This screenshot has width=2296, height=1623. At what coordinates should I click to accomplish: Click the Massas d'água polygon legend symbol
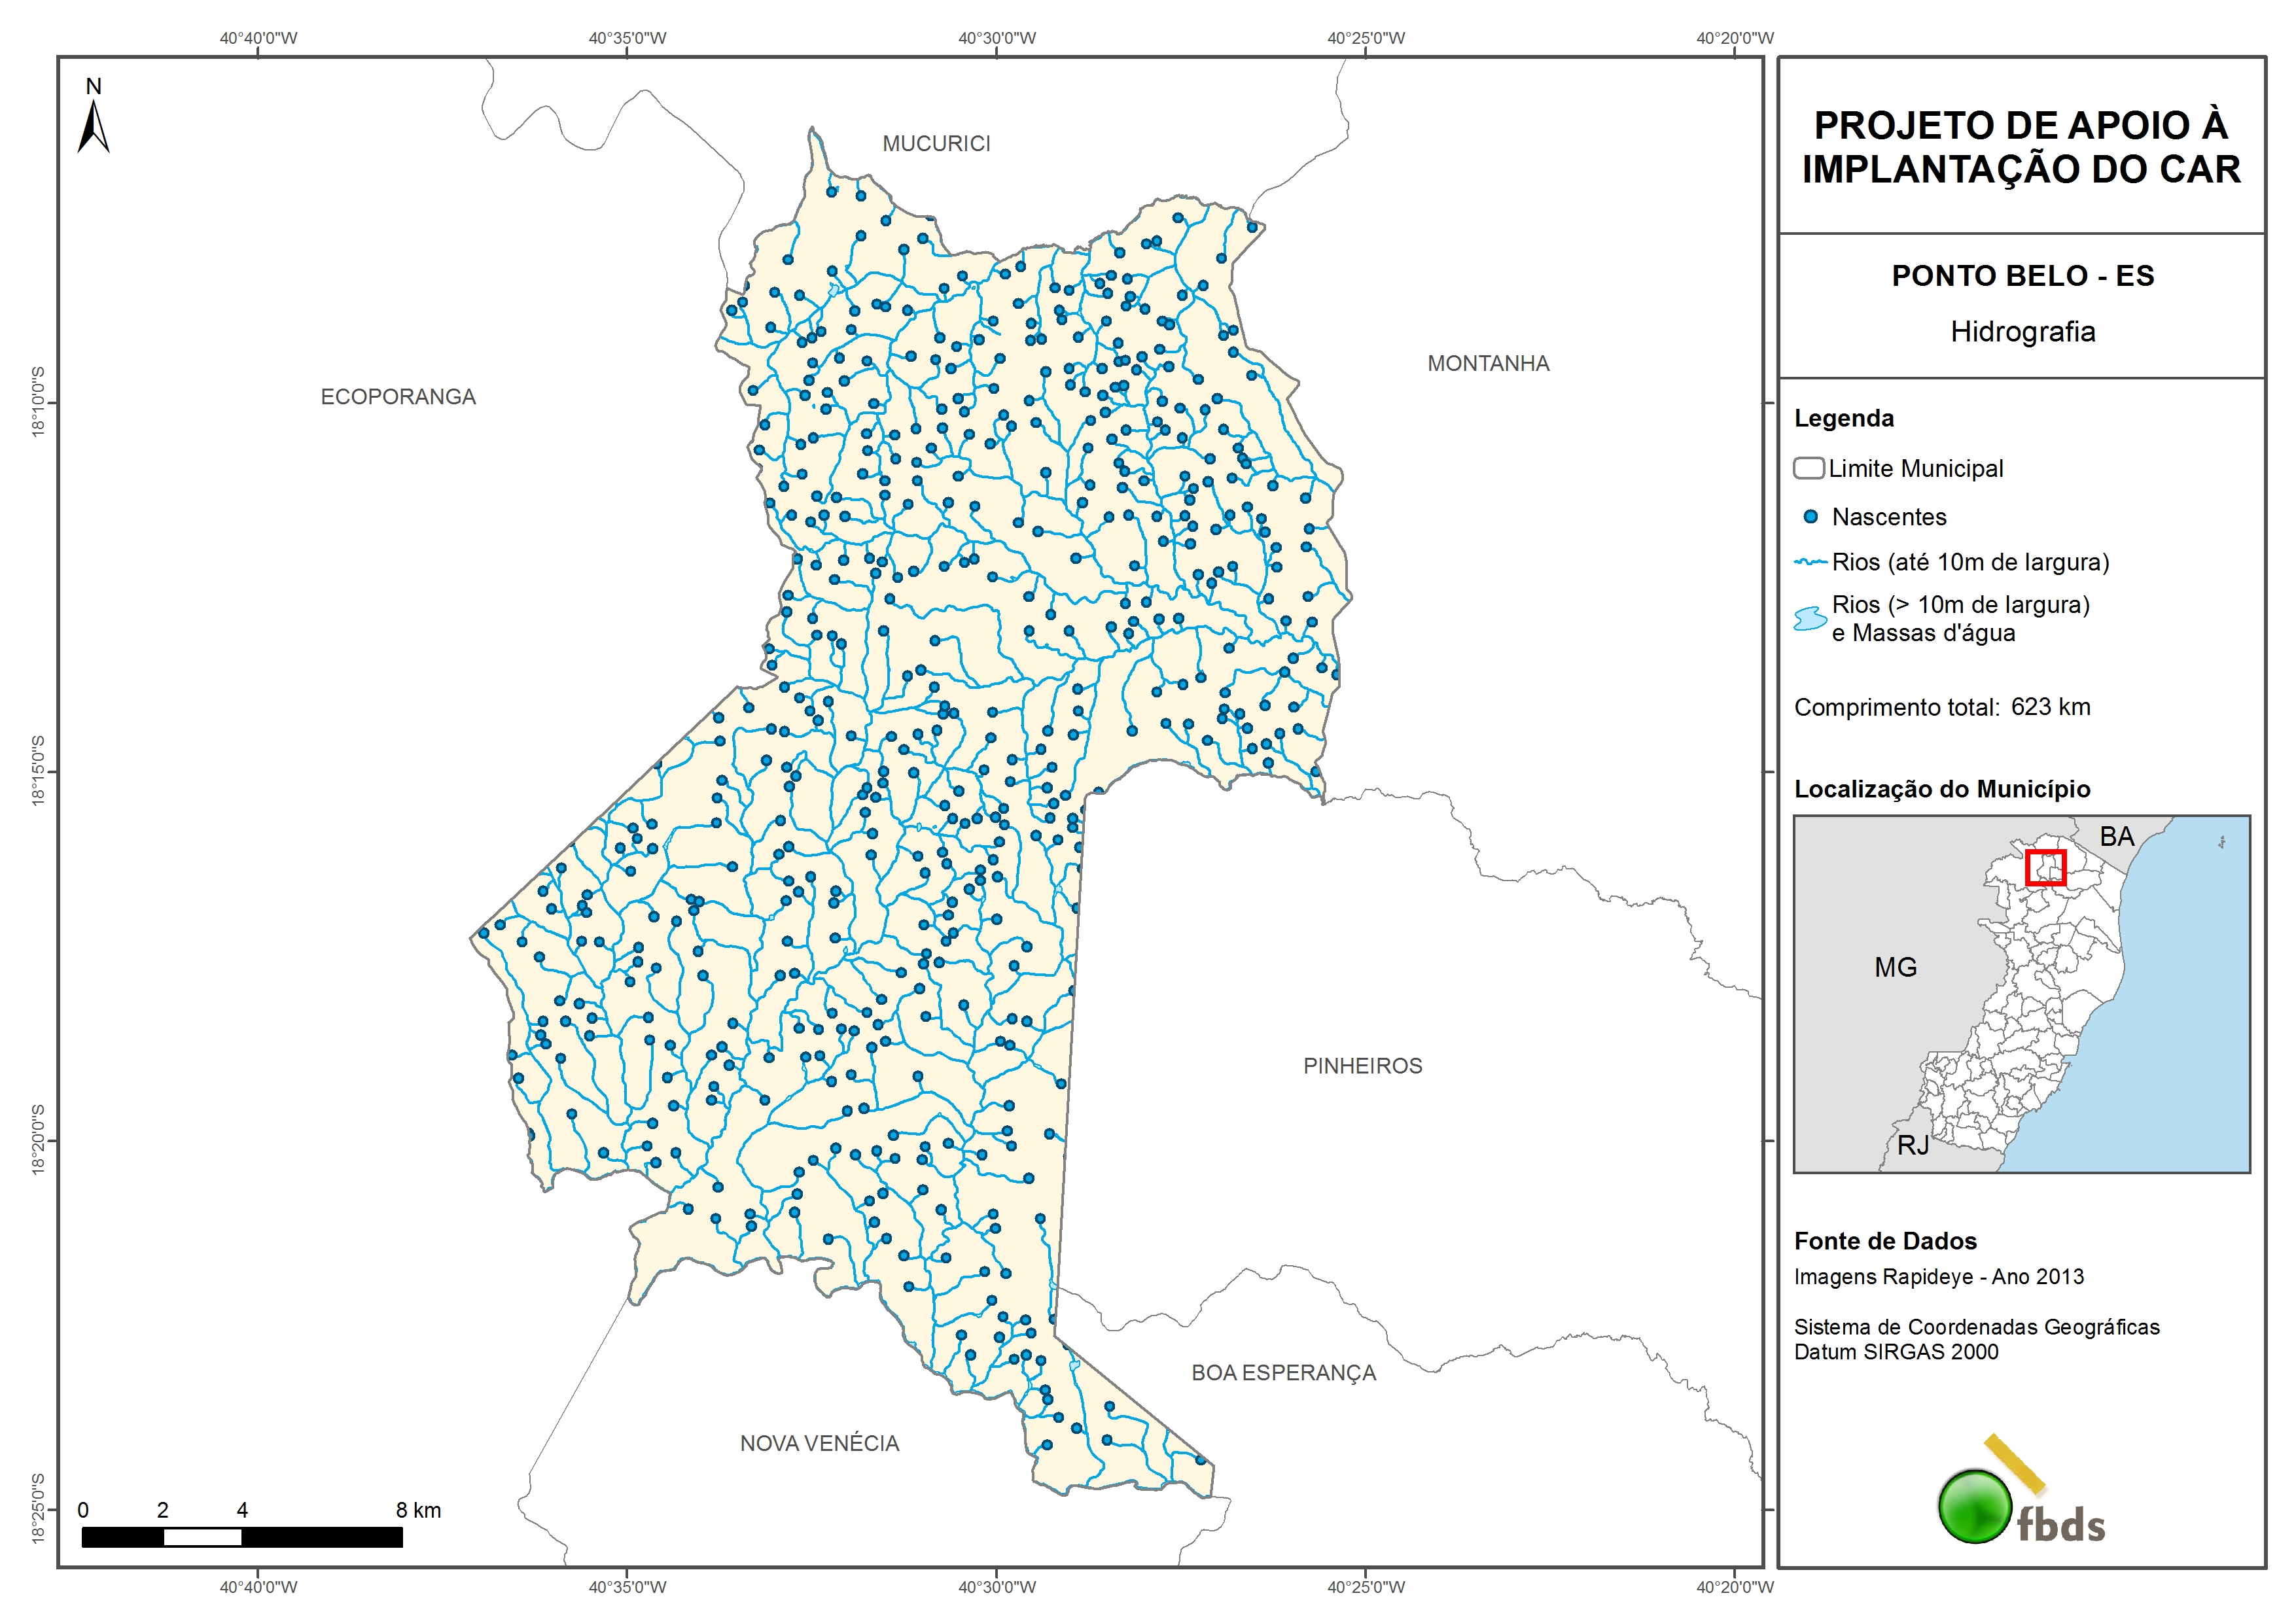(x=1810, y=618)
